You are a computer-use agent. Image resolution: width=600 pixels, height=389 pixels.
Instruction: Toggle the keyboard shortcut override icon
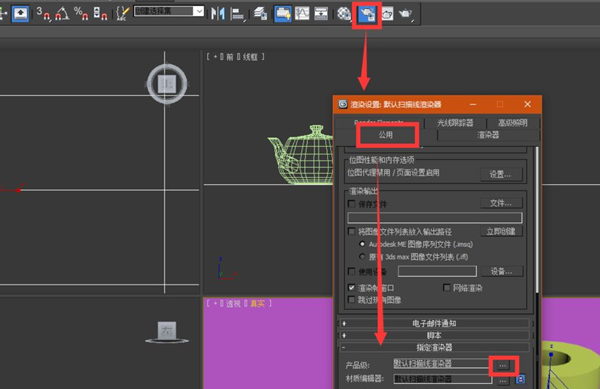[20, 14]
